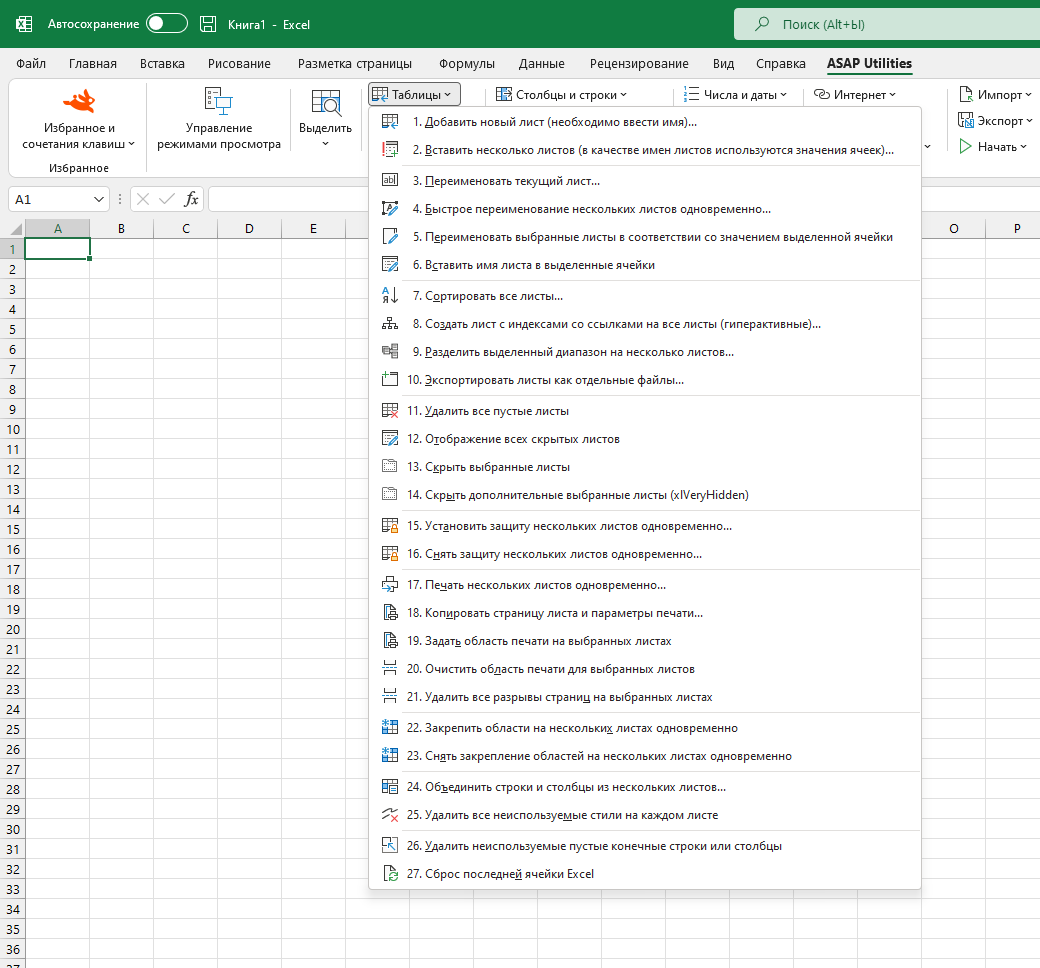Select '5. Переименовать выбранные листы' menu item
This screenshot has height=968, width=1040.
click(x=645, y=237)
